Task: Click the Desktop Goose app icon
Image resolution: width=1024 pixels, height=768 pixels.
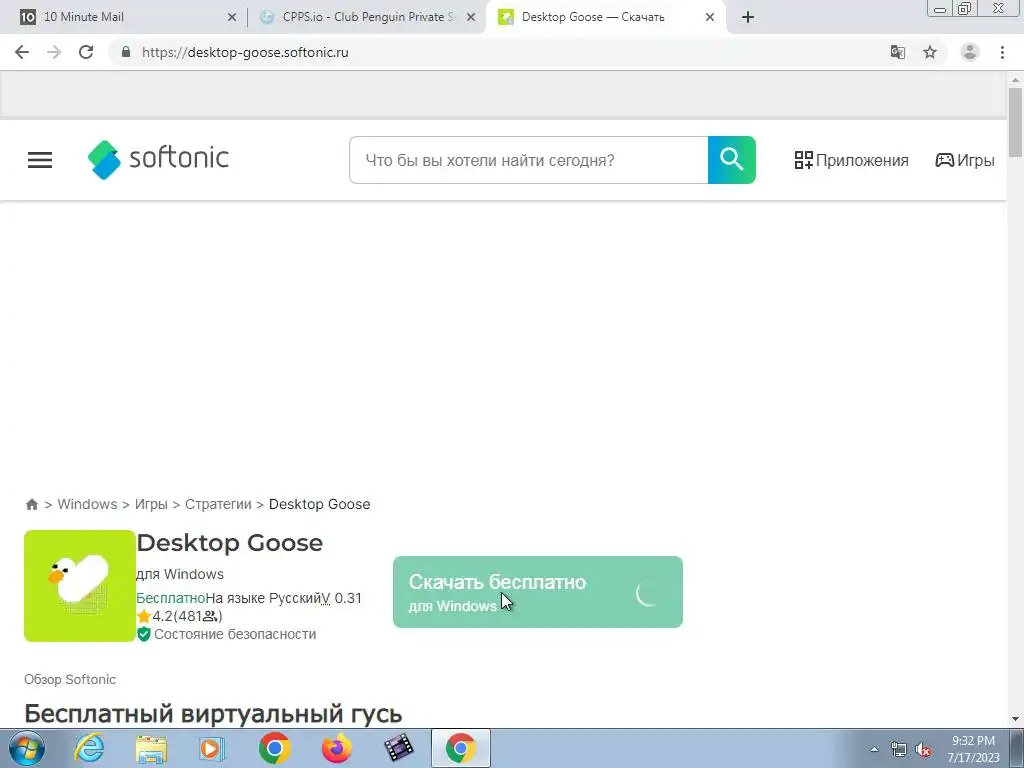Action: [80, 586]
